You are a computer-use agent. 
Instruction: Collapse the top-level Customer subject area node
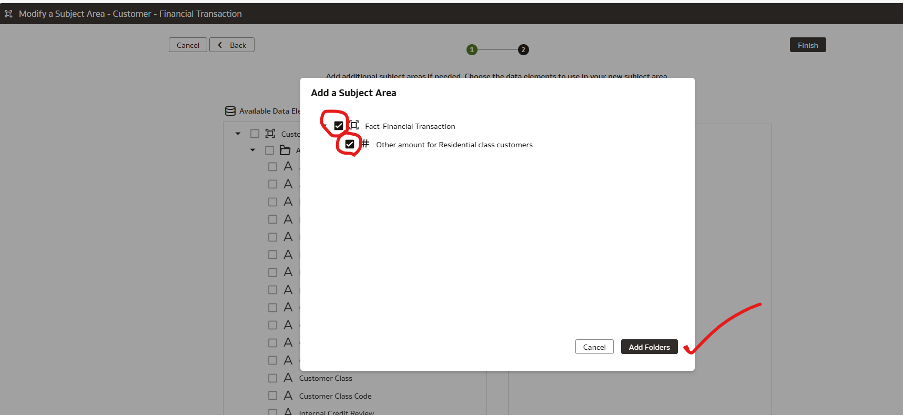coord(238,133)
